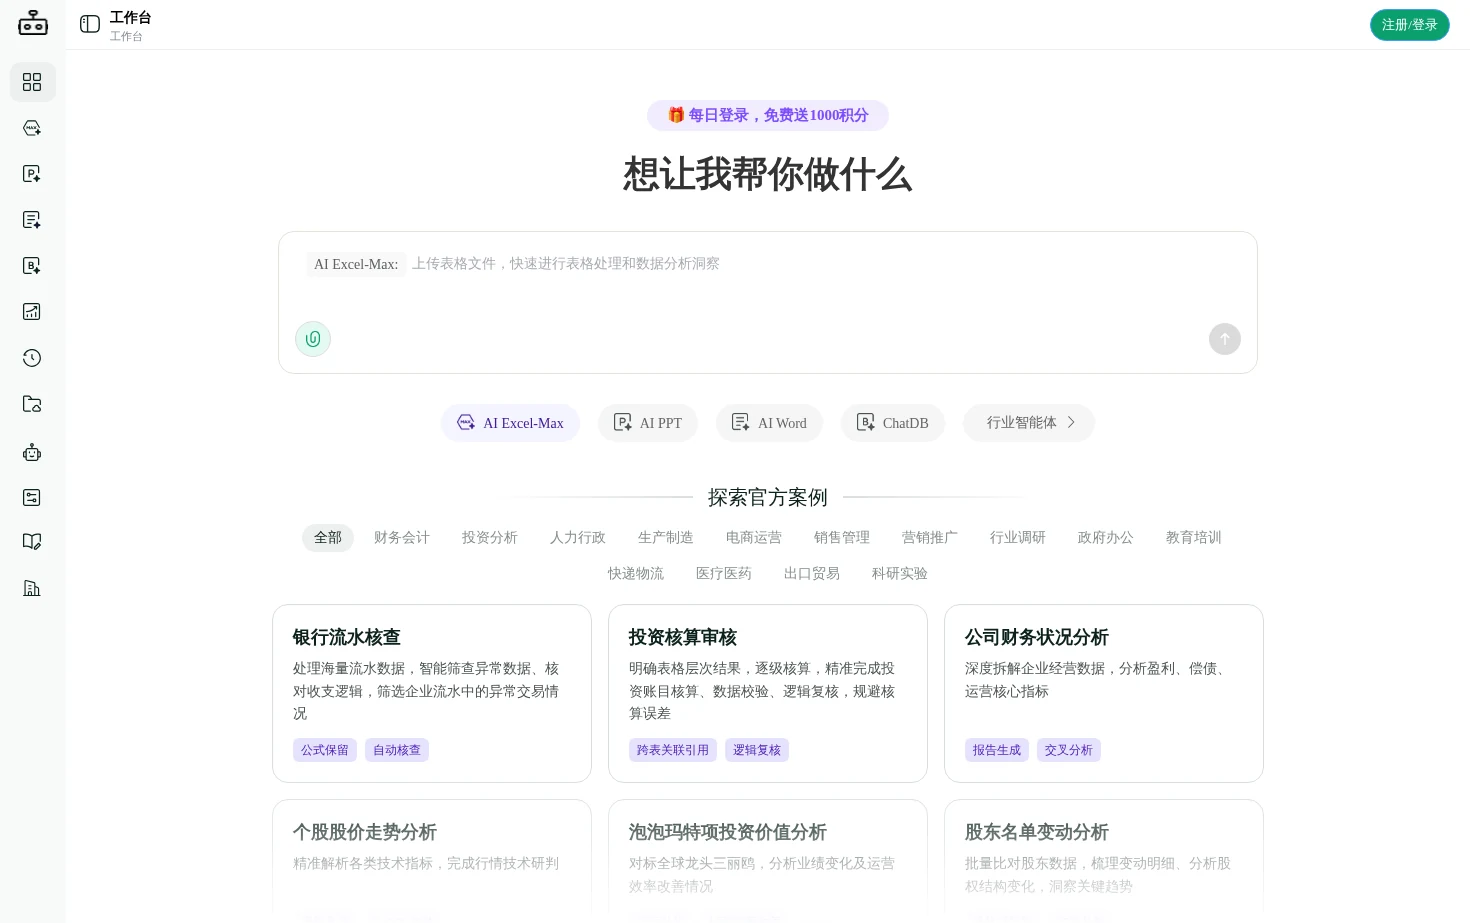Screen dimensions: 1470x923
Task: Click the 注册/登录 button
Action: tap(1410, 25)
